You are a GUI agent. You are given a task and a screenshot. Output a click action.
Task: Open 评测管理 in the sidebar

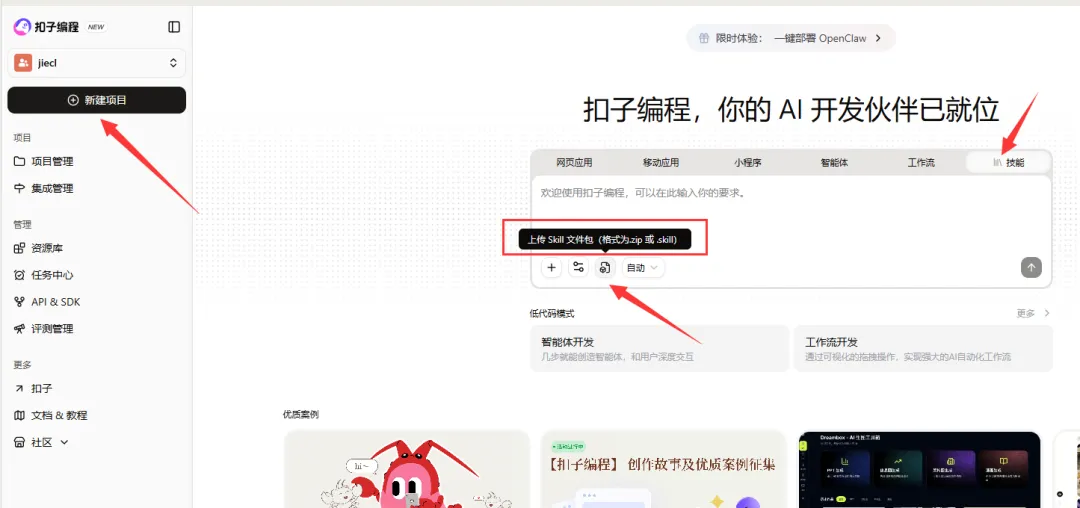click(x=52, y=328)
